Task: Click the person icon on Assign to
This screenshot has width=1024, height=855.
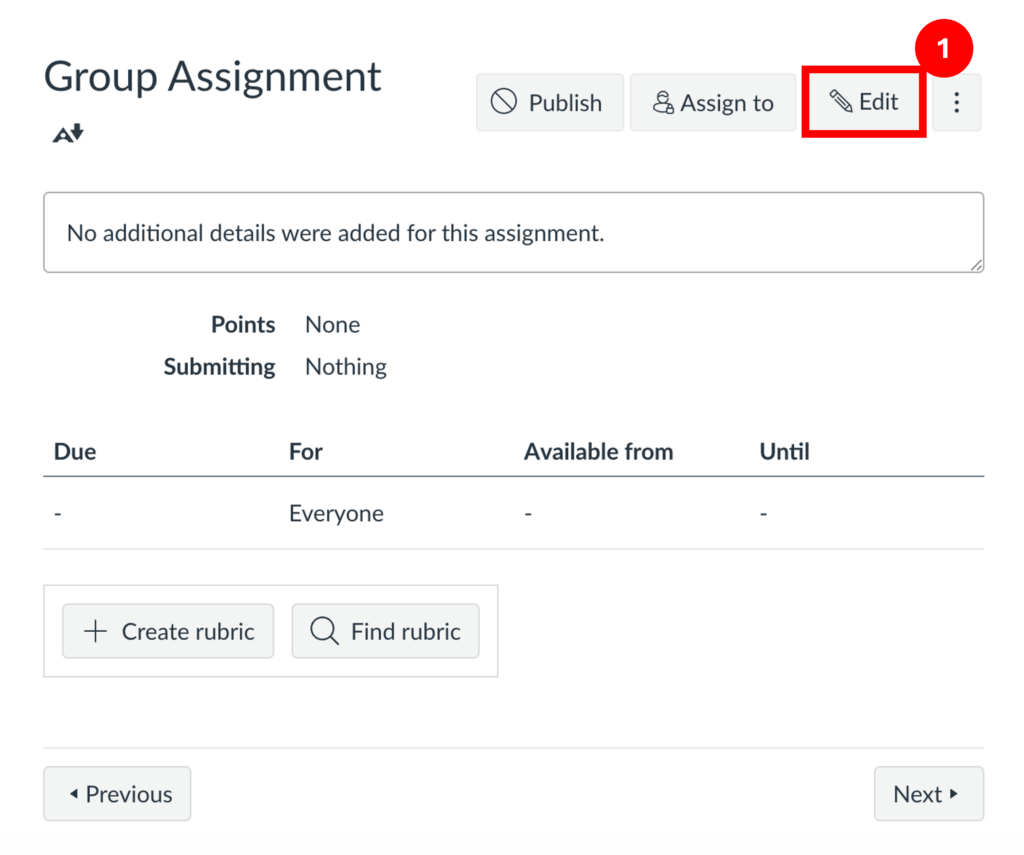Action: point(662,103)
